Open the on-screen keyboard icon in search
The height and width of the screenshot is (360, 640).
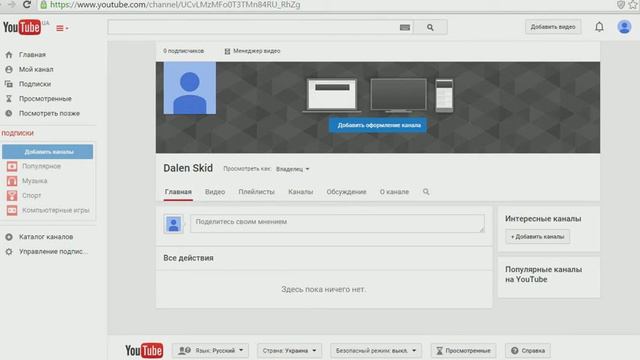pyautogui.click(x=404, y=27)
